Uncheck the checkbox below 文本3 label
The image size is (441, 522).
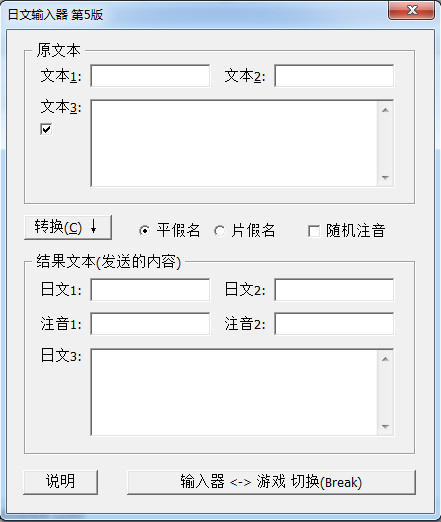pyautogui.click(x=46, y=129)
